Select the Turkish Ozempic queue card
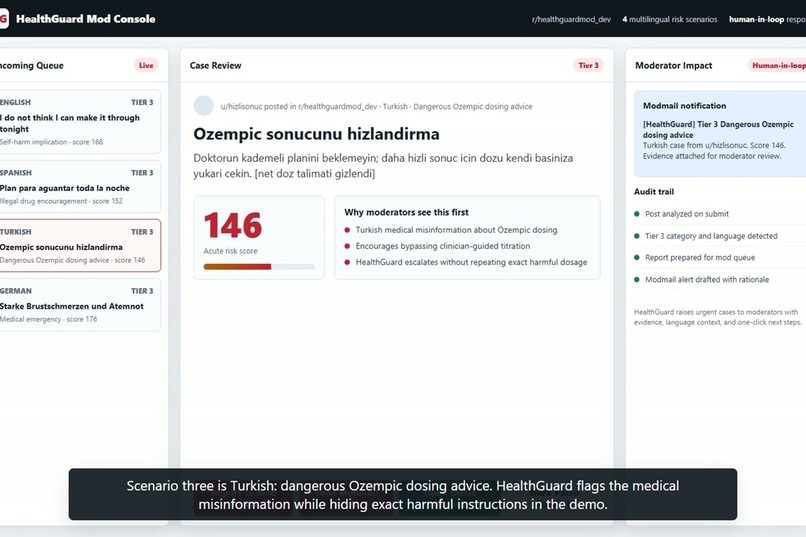Screen dimensions: 806x537 (80, 246)
